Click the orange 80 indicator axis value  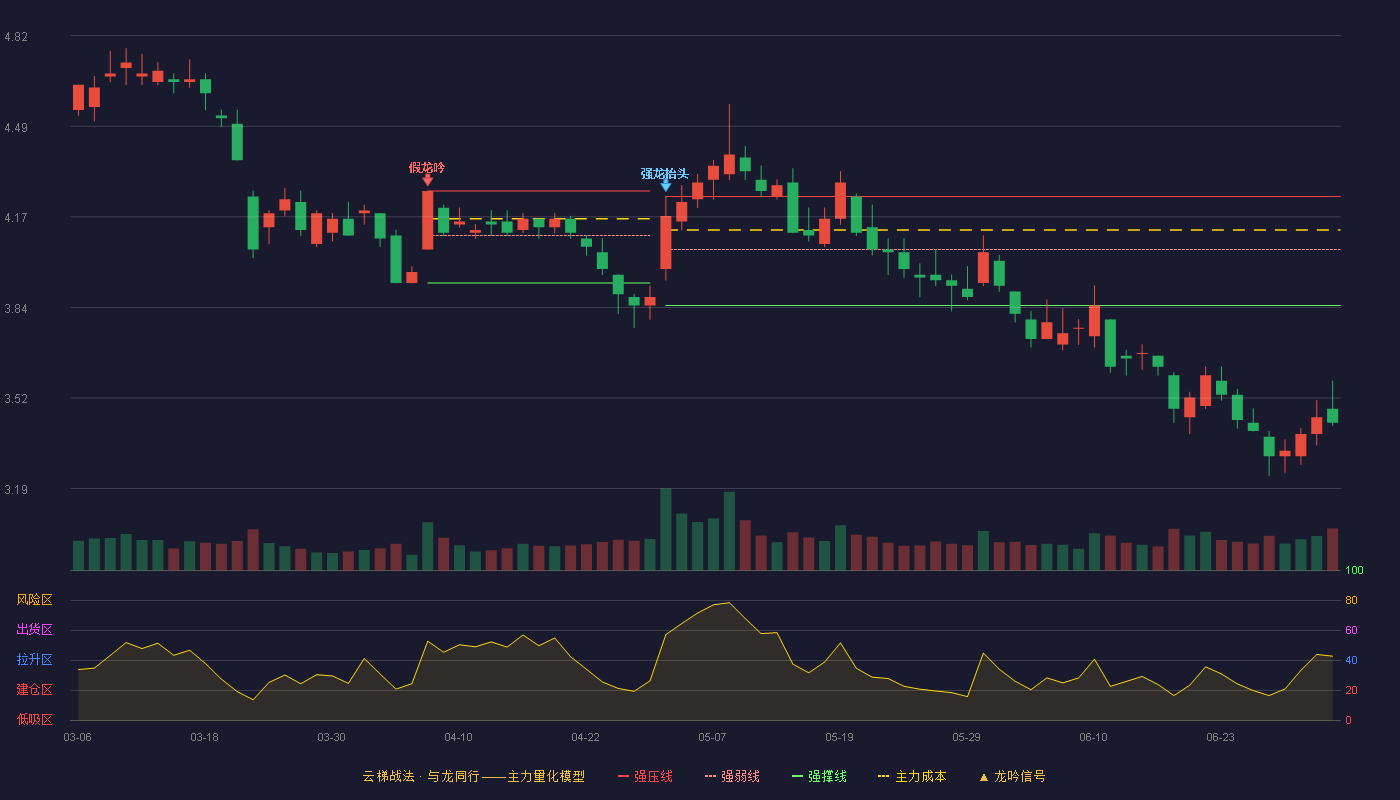pyautogui.click(x=1351, y=600)
